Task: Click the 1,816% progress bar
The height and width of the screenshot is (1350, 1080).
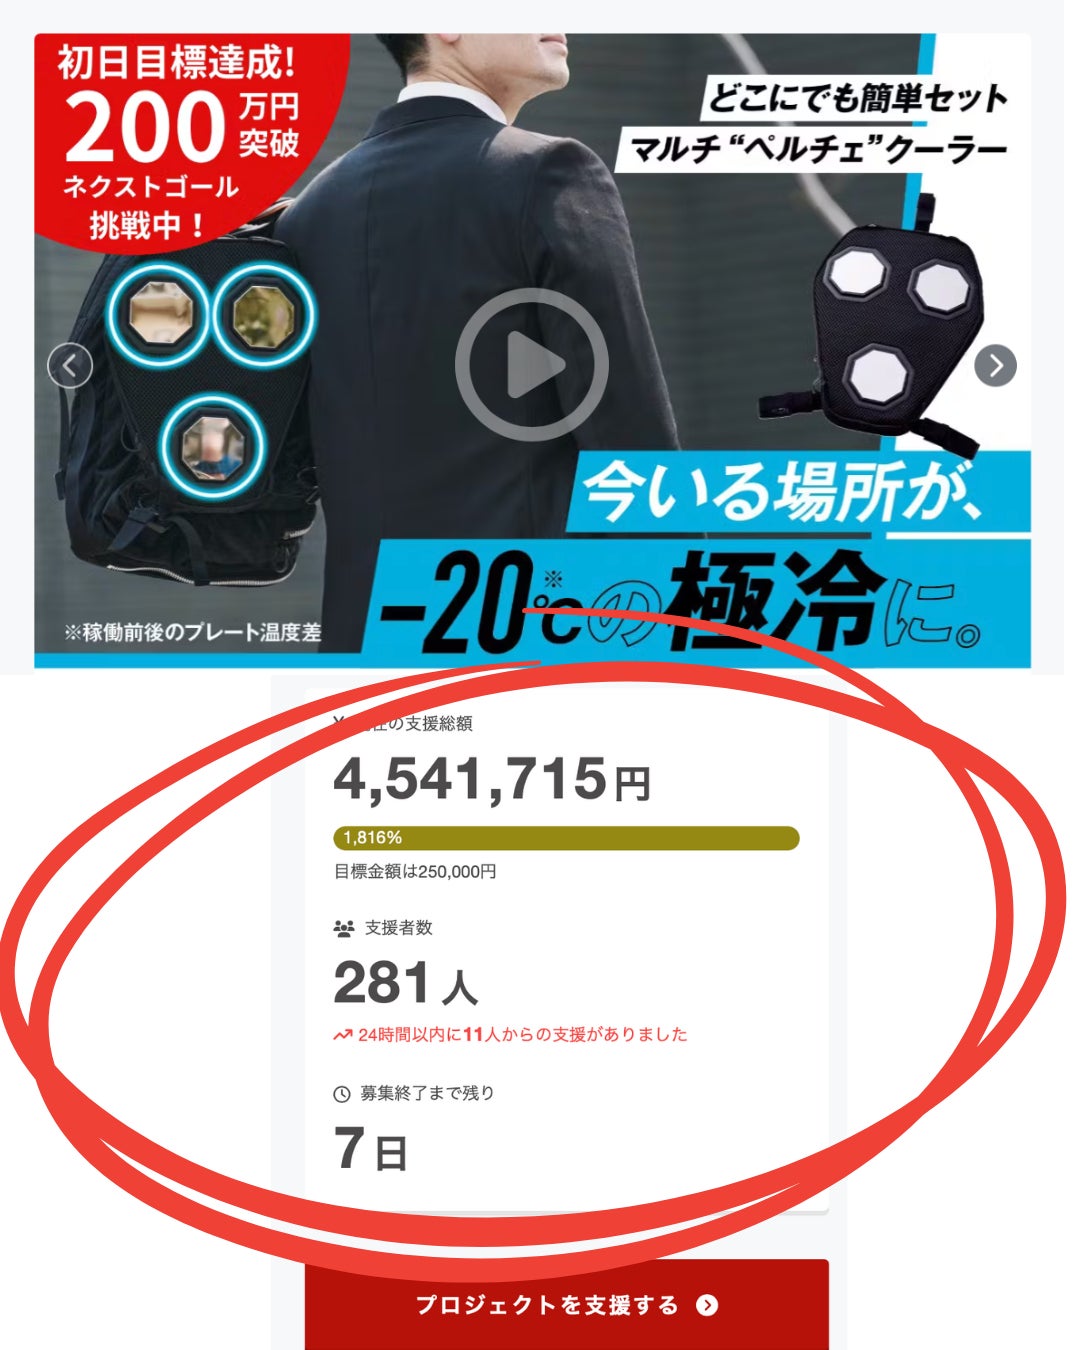Action: pos(566,838)
